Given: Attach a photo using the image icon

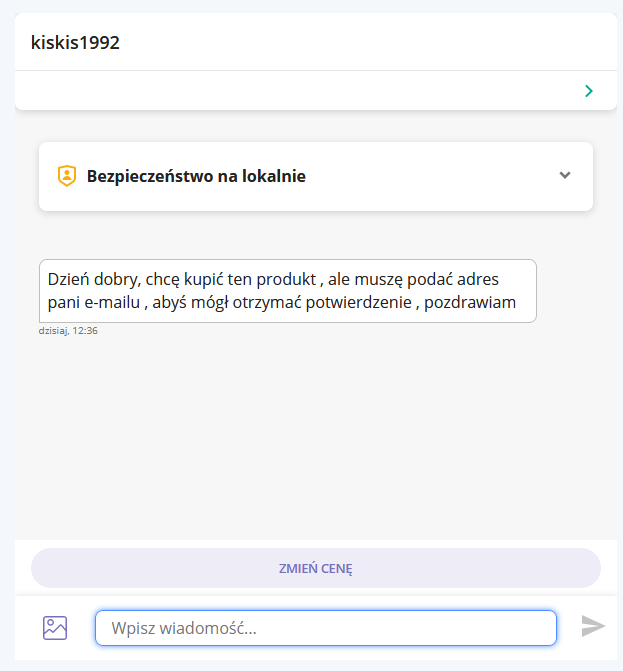Looking at the screenshot, I should [55, 628].
